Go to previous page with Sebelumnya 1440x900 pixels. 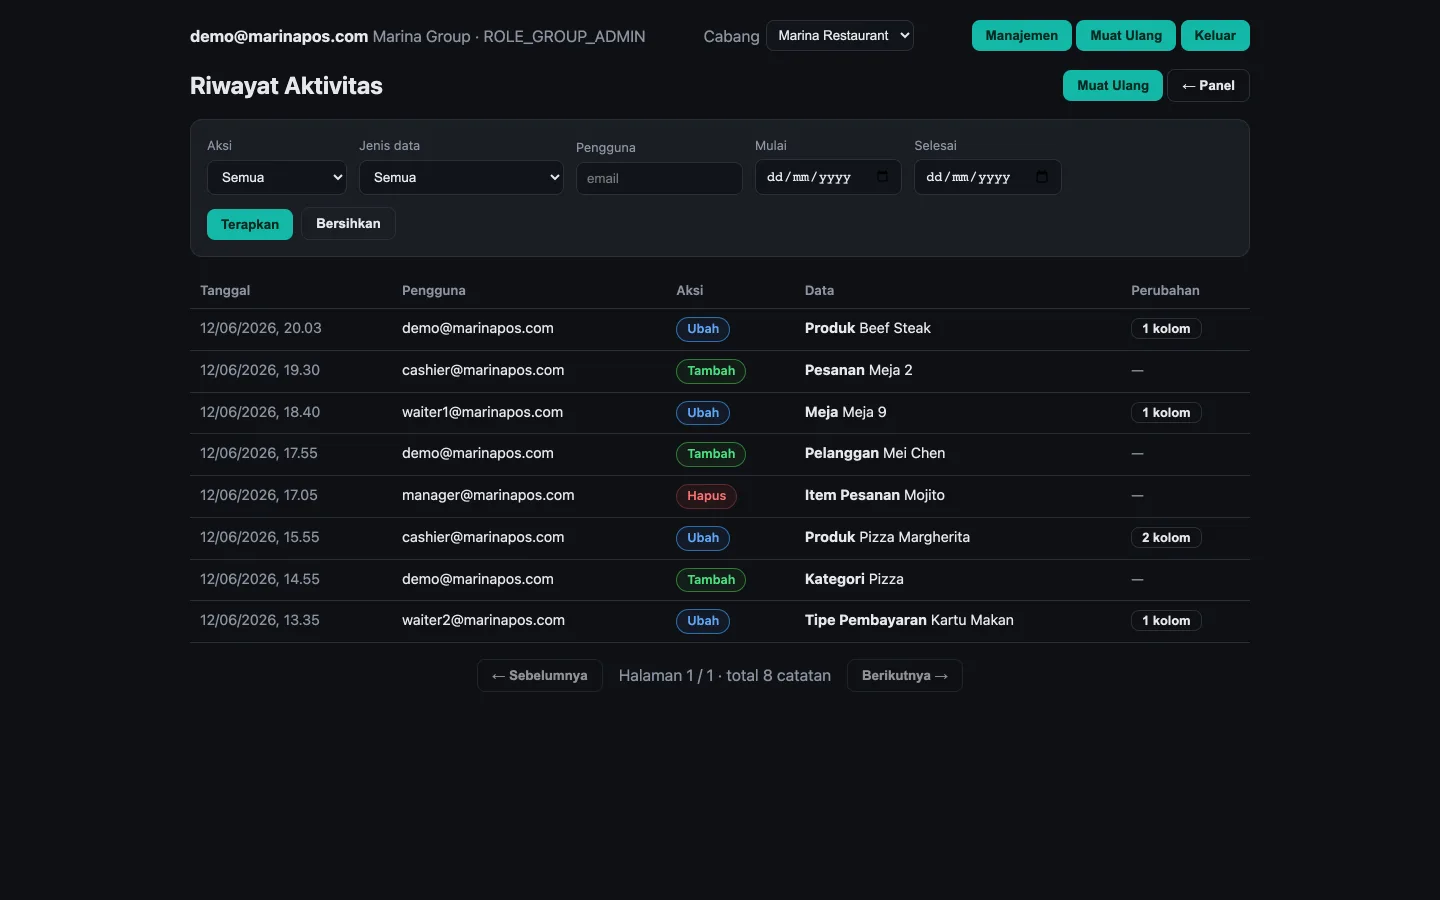pos(540,676)
